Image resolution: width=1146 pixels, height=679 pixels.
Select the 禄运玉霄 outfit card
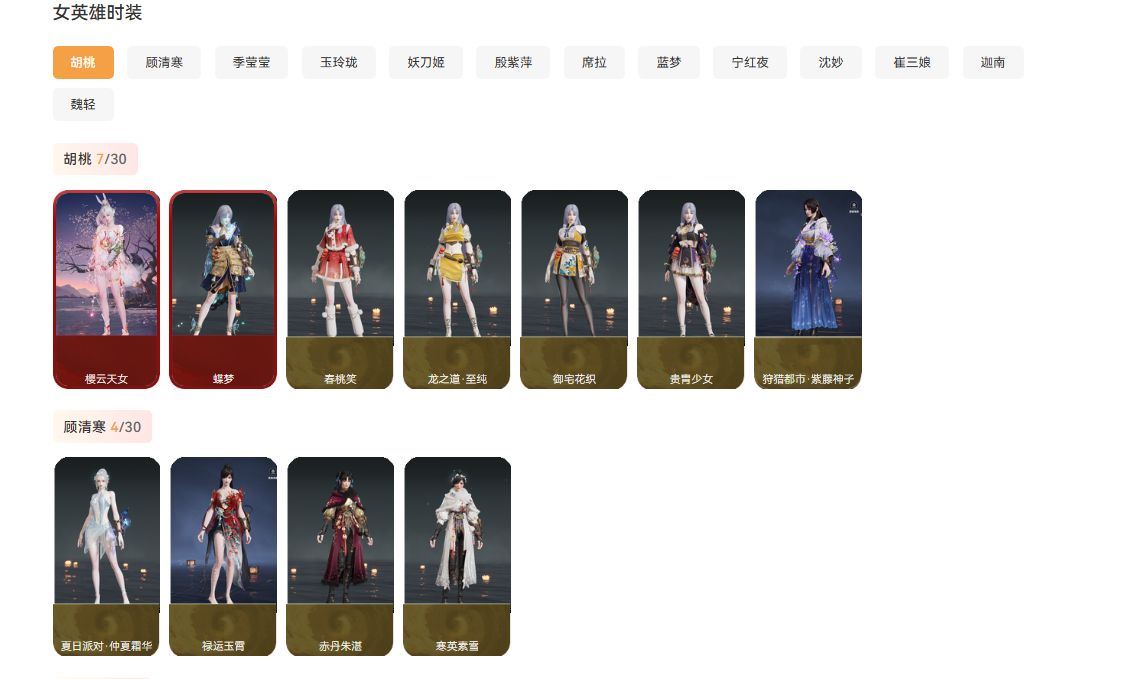click(224, 556)
